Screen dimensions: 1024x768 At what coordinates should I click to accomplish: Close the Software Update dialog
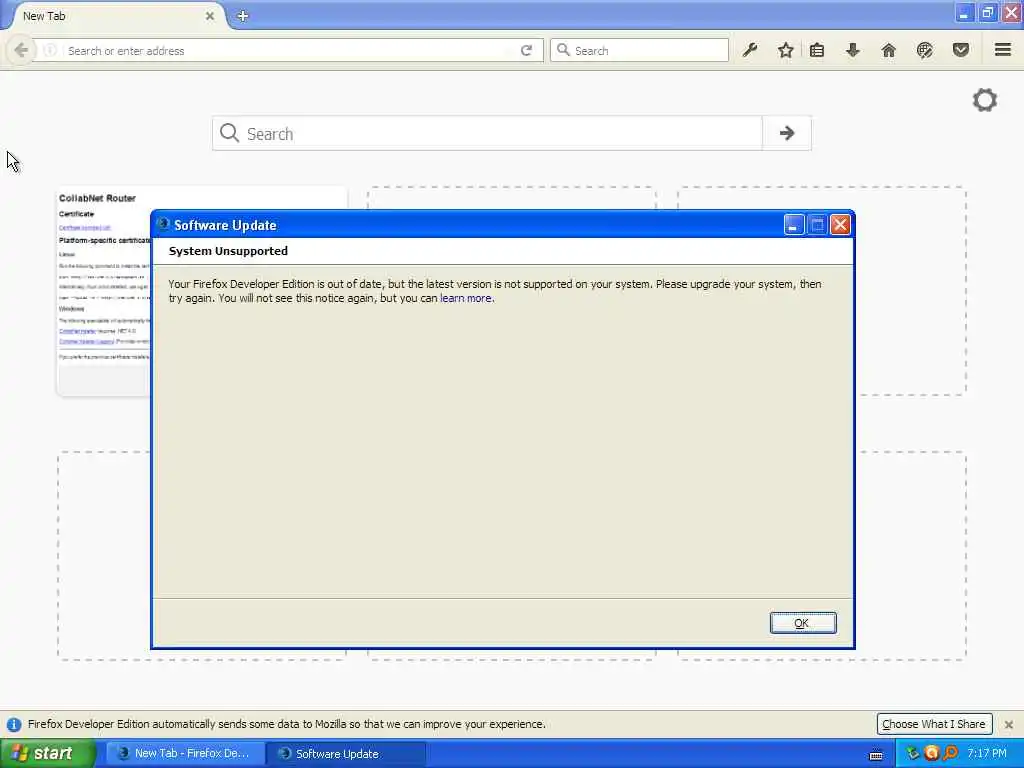840,225
